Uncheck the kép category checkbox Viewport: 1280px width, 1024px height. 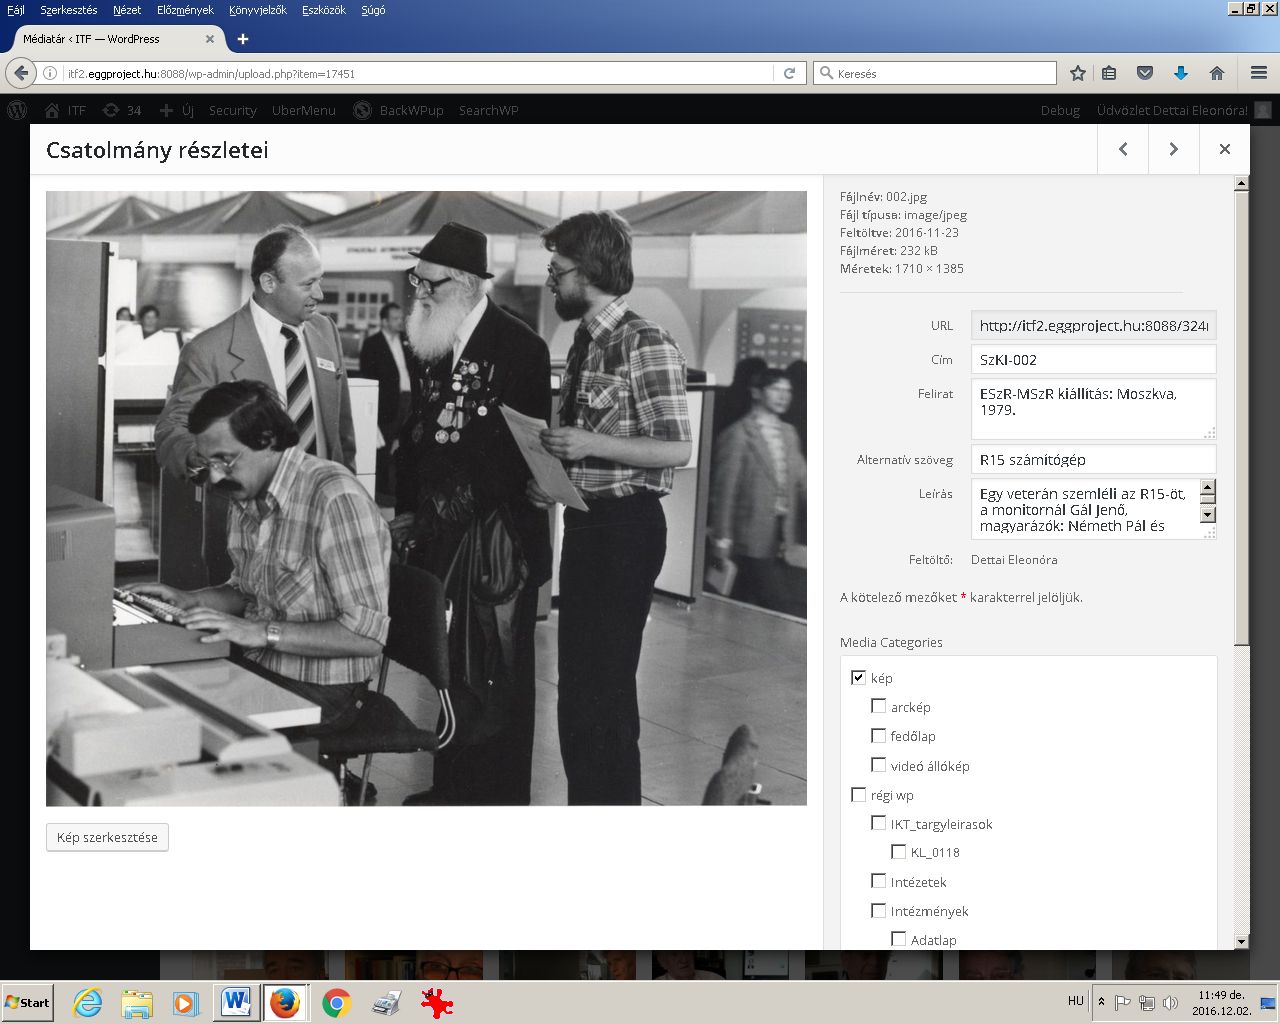click(x=858, y=678)
